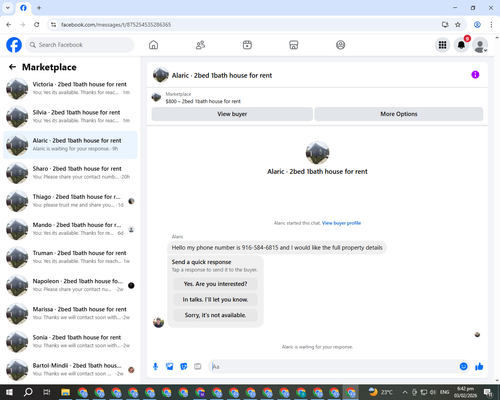Screen dimensions: 500x400
Task: Click the View buyer button
Action: pyautogui.click(x=232, y=114)
